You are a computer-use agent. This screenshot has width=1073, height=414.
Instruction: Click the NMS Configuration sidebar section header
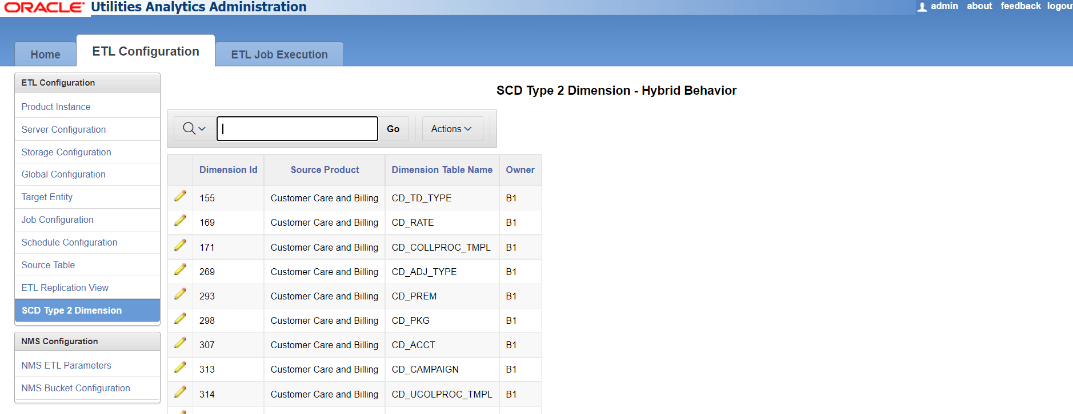pyautogui.click(x=87, y=341)
